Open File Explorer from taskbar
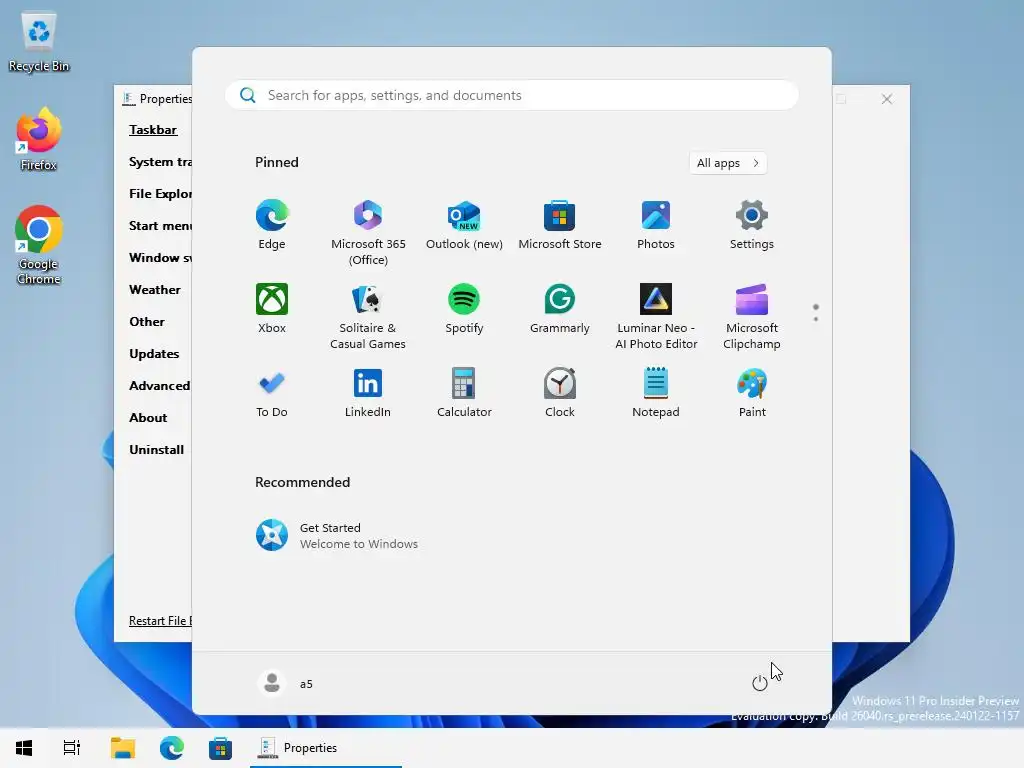The image size is (1024, 768). pos(123,748)
